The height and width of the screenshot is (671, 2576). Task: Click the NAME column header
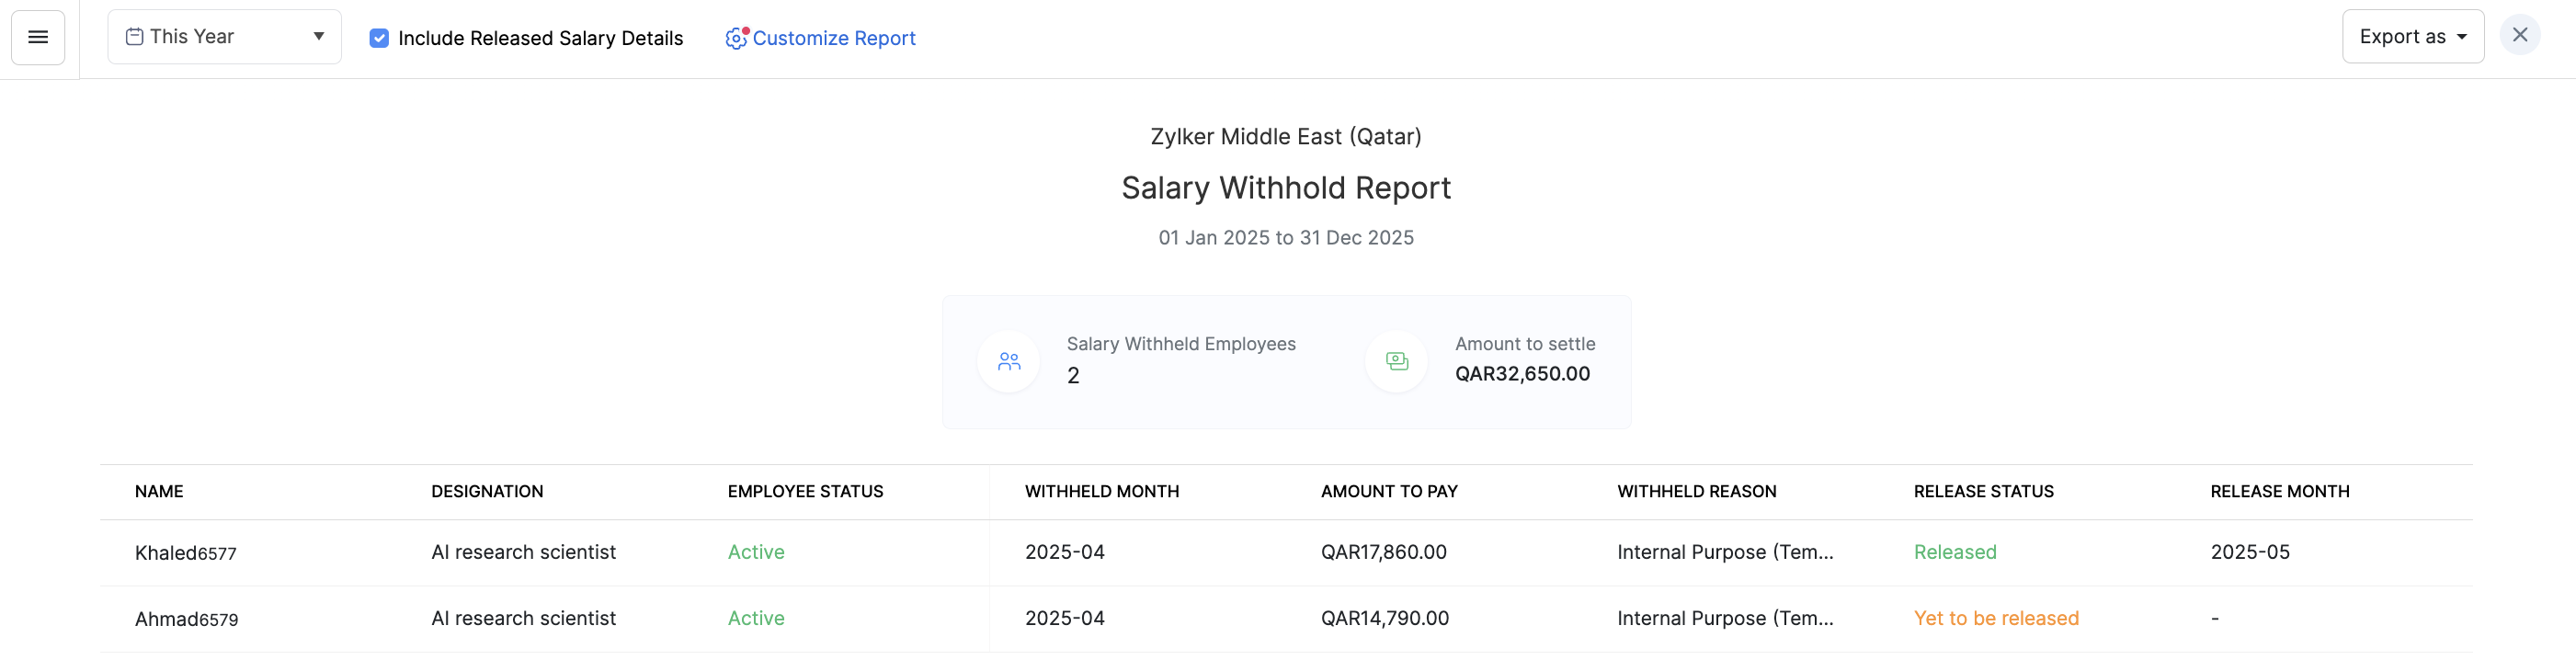[x=159, y=491]
